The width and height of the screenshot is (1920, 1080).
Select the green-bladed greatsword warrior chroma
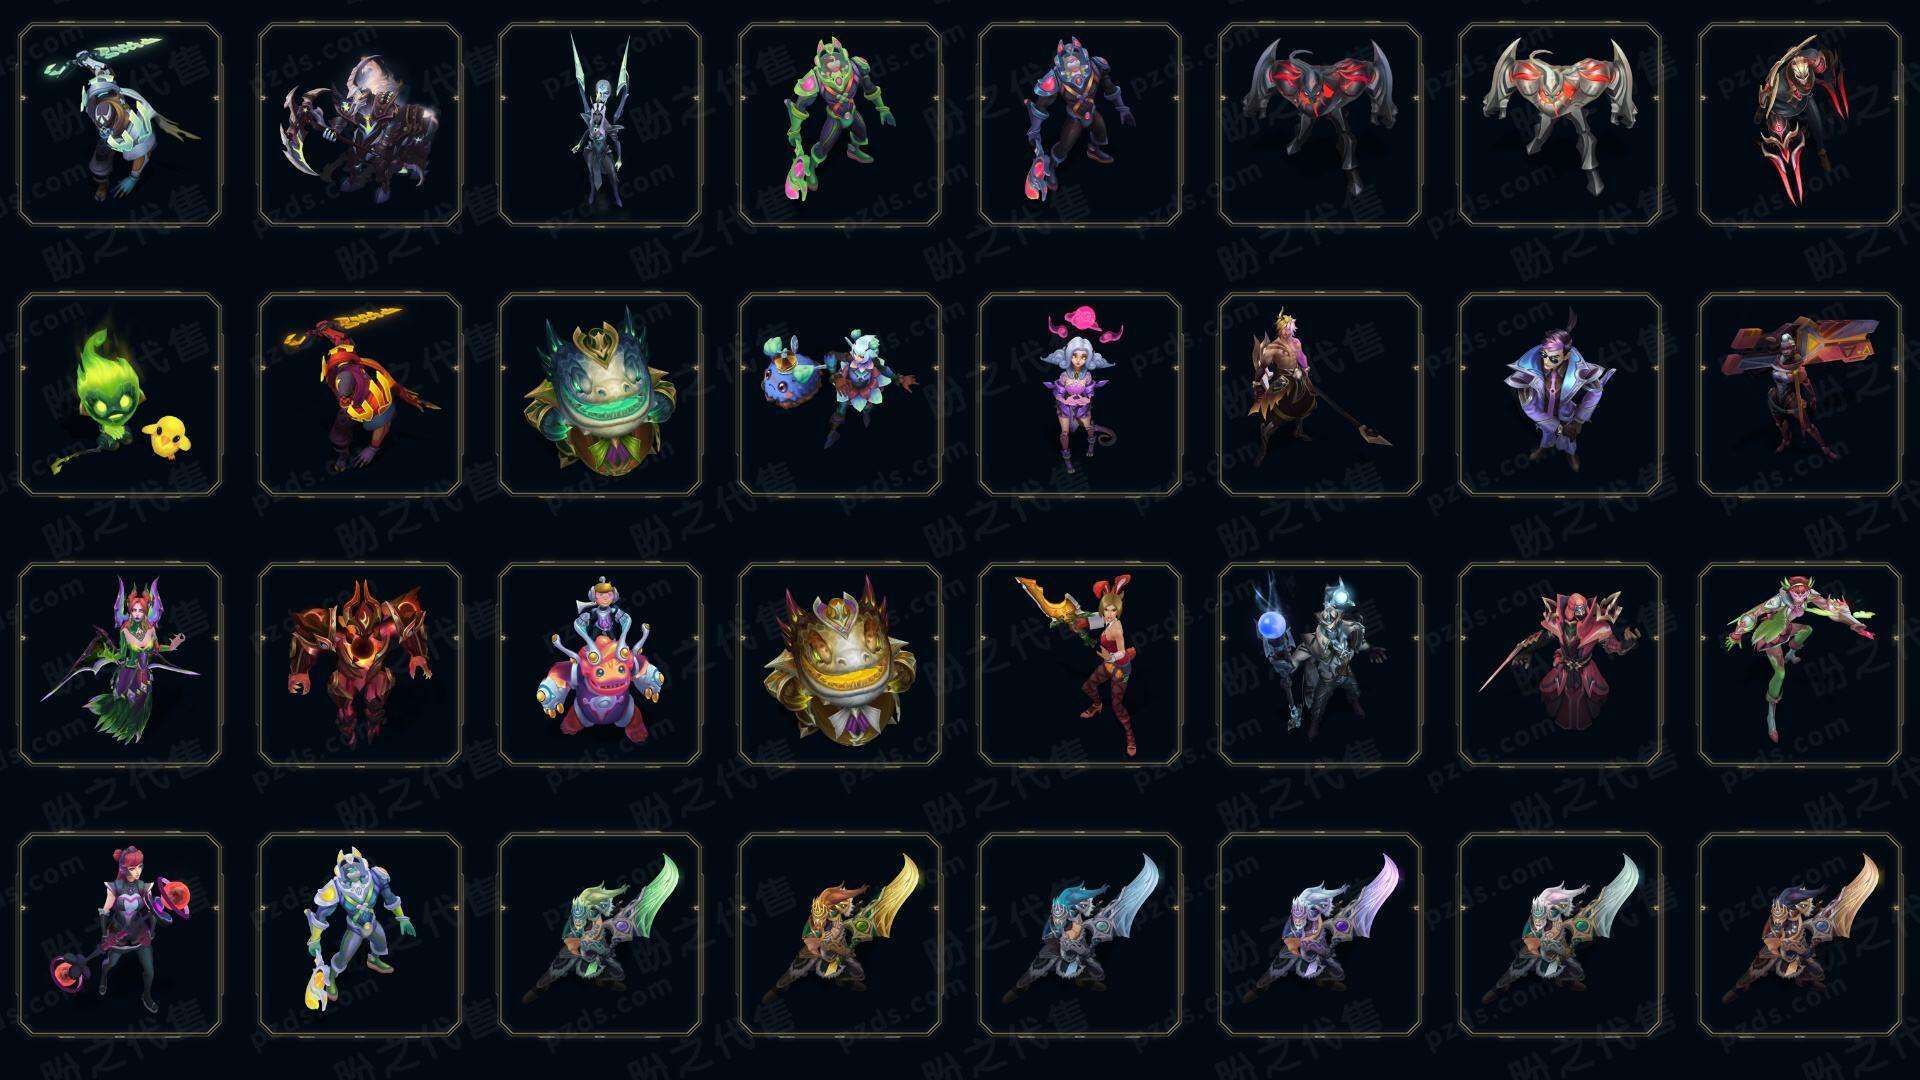pyautogui.click(x=600, y=934)
